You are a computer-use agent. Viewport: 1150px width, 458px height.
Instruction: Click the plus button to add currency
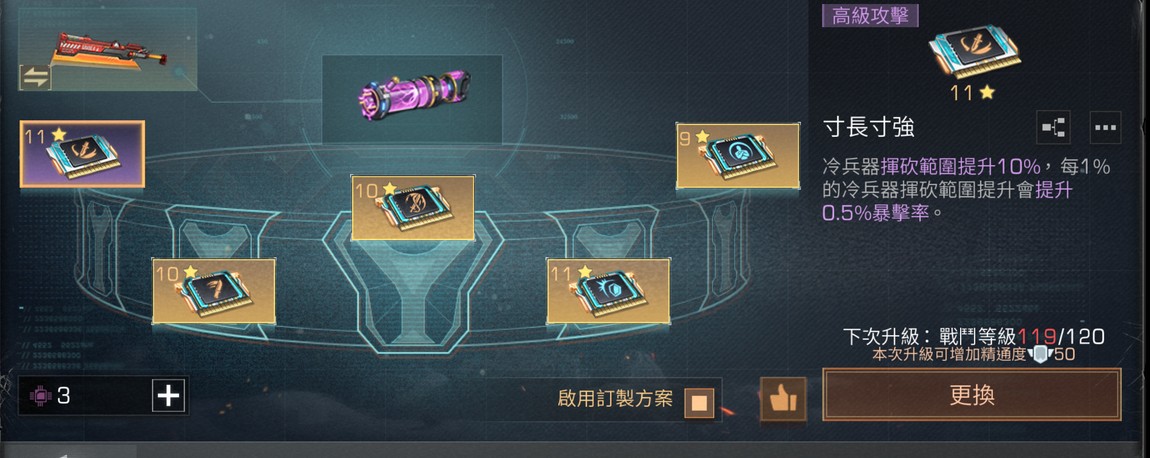169,396
